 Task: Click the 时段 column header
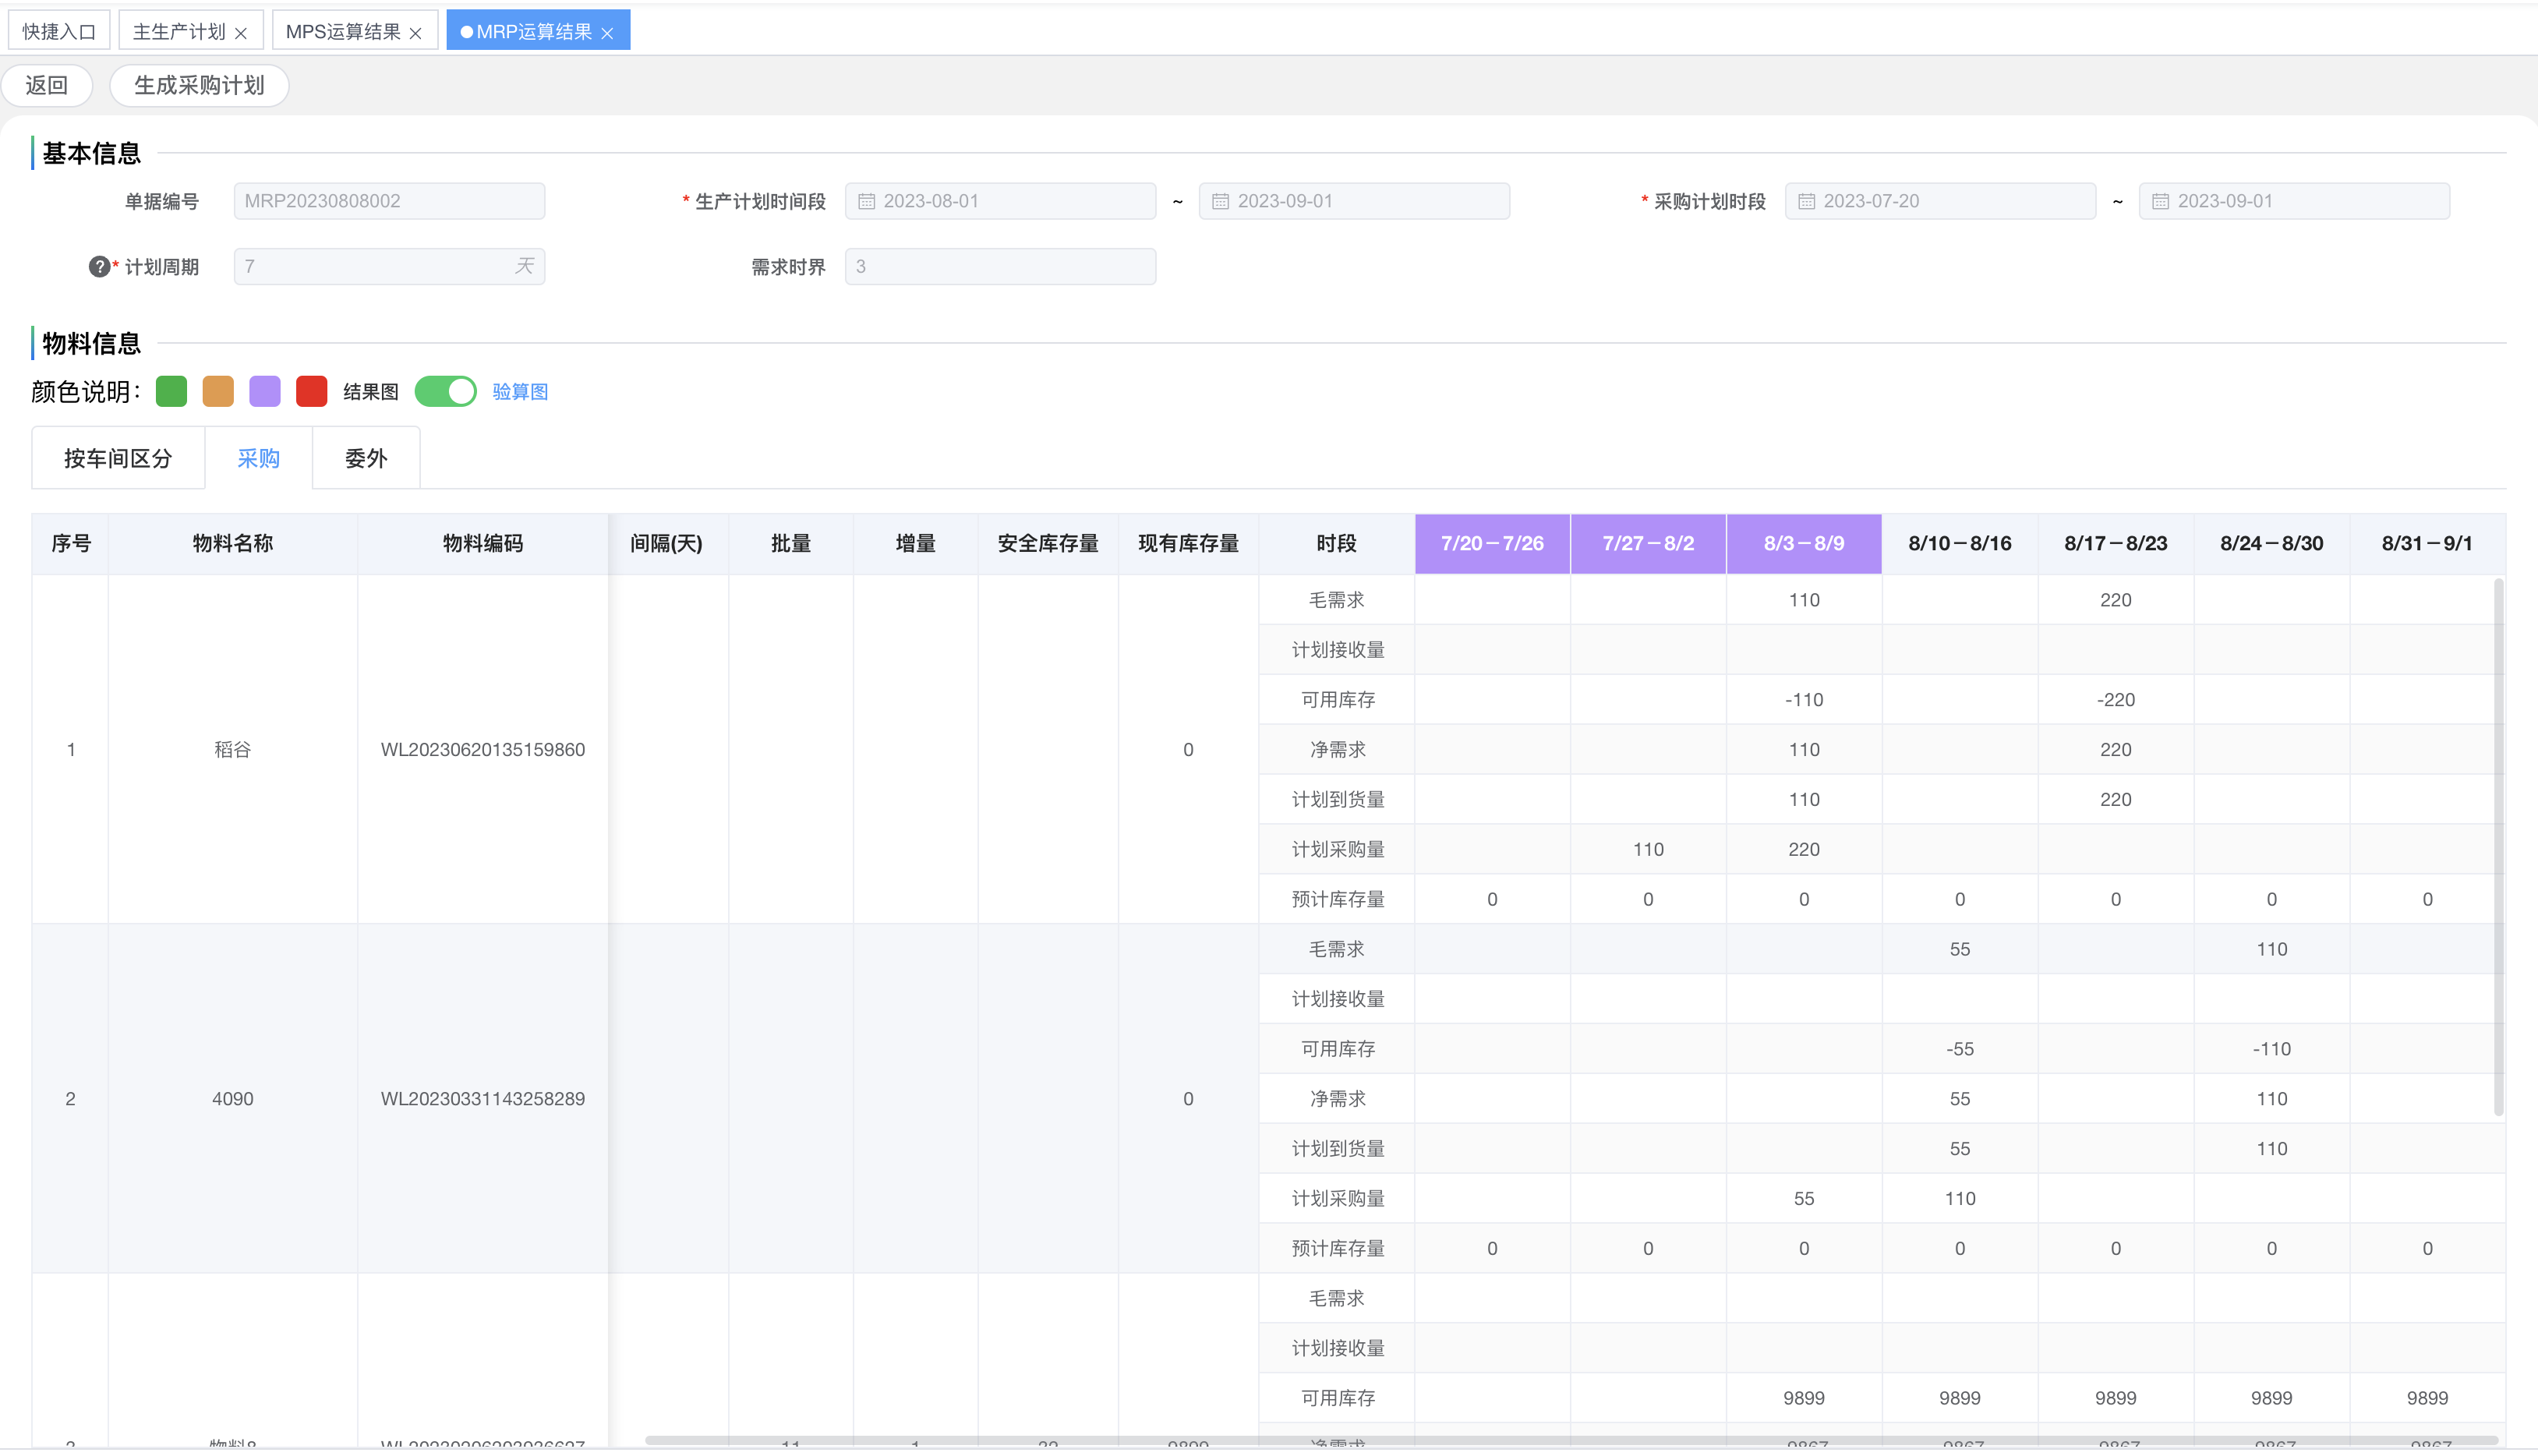(1337, 543)
